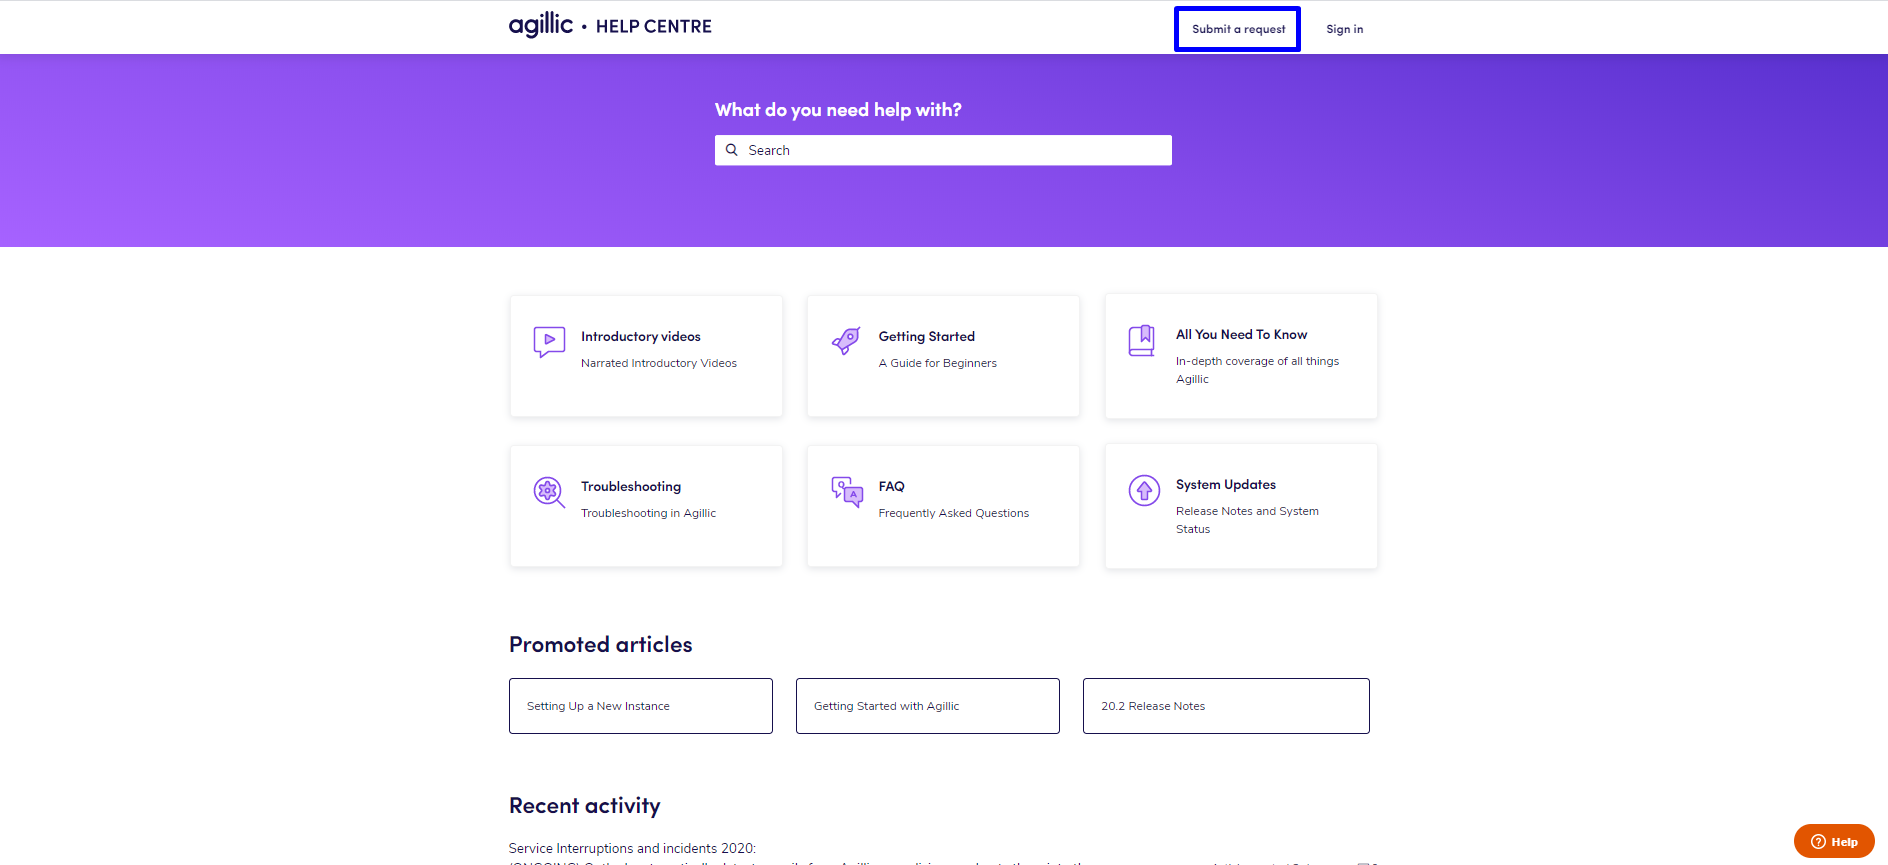Open the orange Help widget button
The width and height of the screenshot is (1888, 865).
(x=1834, y=841)
